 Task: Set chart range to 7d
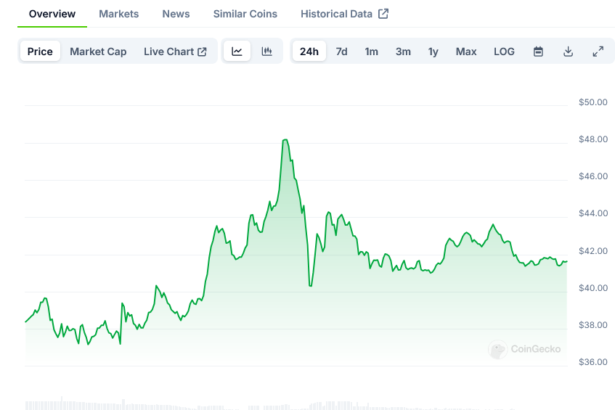click(342, 51)
